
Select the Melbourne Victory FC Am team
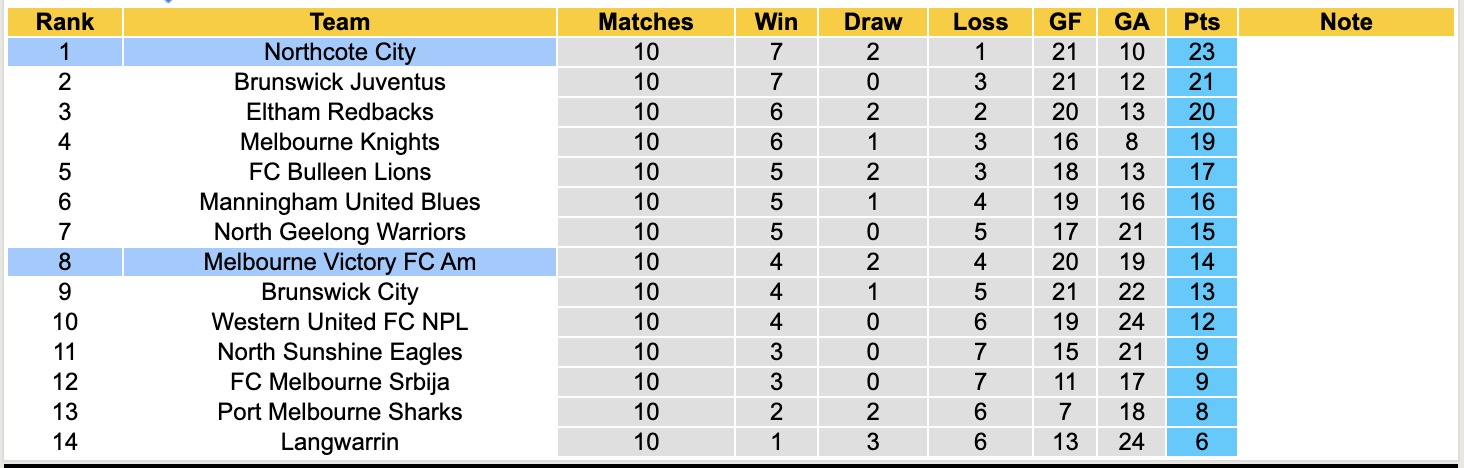(340, 262)
